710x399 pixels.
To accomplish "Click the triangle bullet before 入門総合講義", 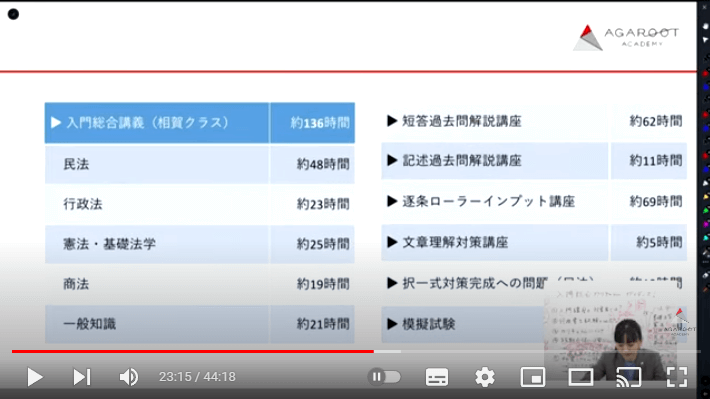I will click(x=56, y=123).
